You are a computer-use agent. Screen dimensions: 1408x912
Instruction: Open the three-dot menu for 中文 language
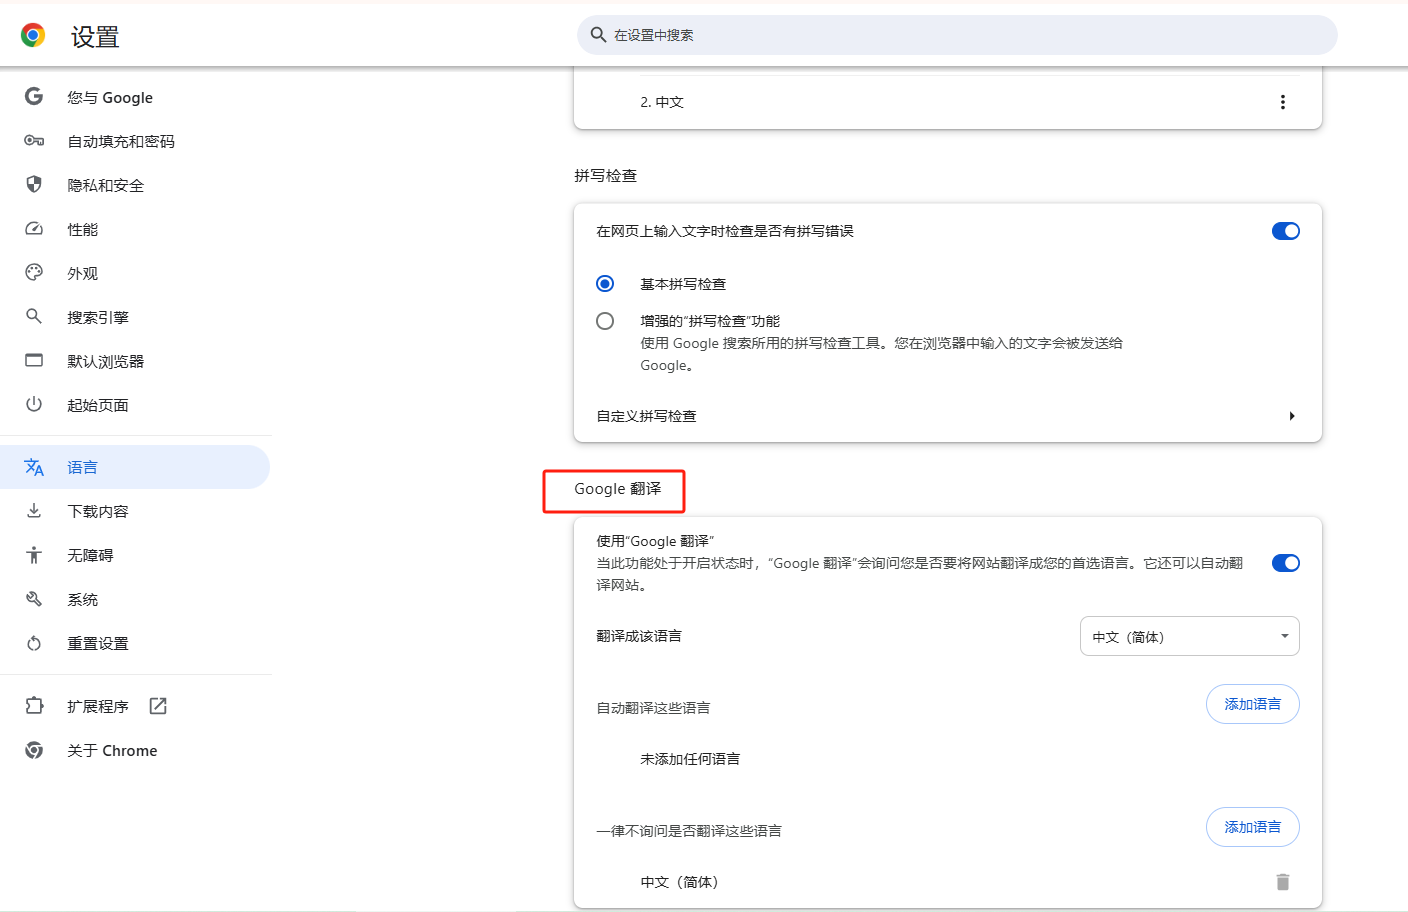click(x=1283, y=102)
